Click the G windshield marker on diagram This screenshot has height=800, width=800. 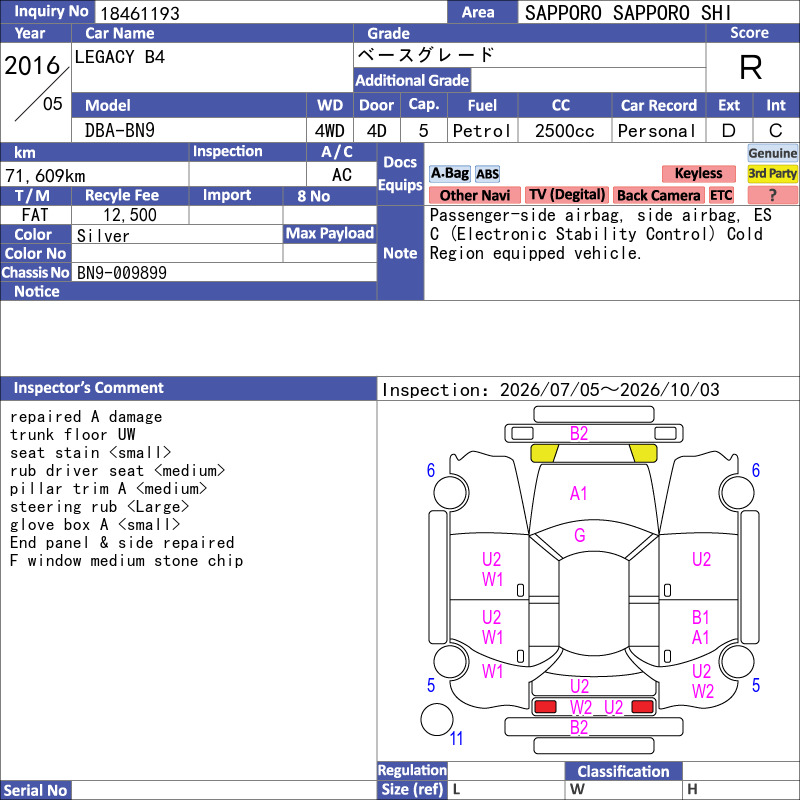580,535
